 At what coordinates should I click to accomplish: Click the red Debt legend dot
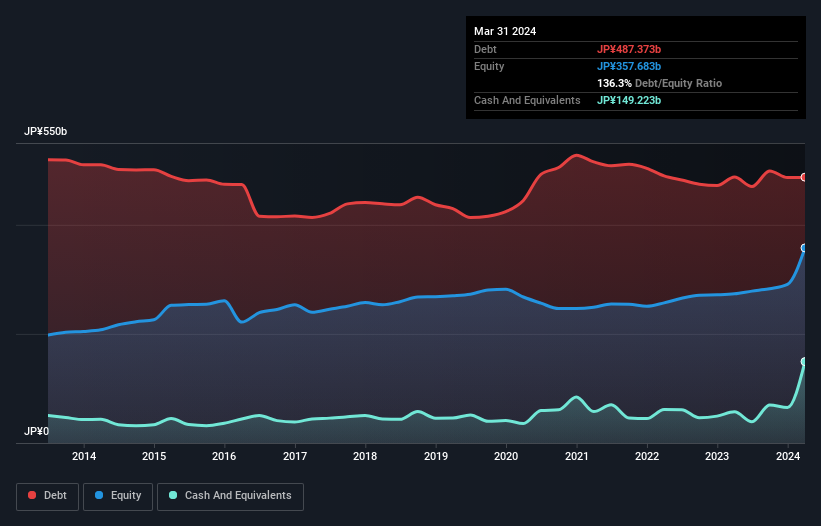(x=32, y=495)
